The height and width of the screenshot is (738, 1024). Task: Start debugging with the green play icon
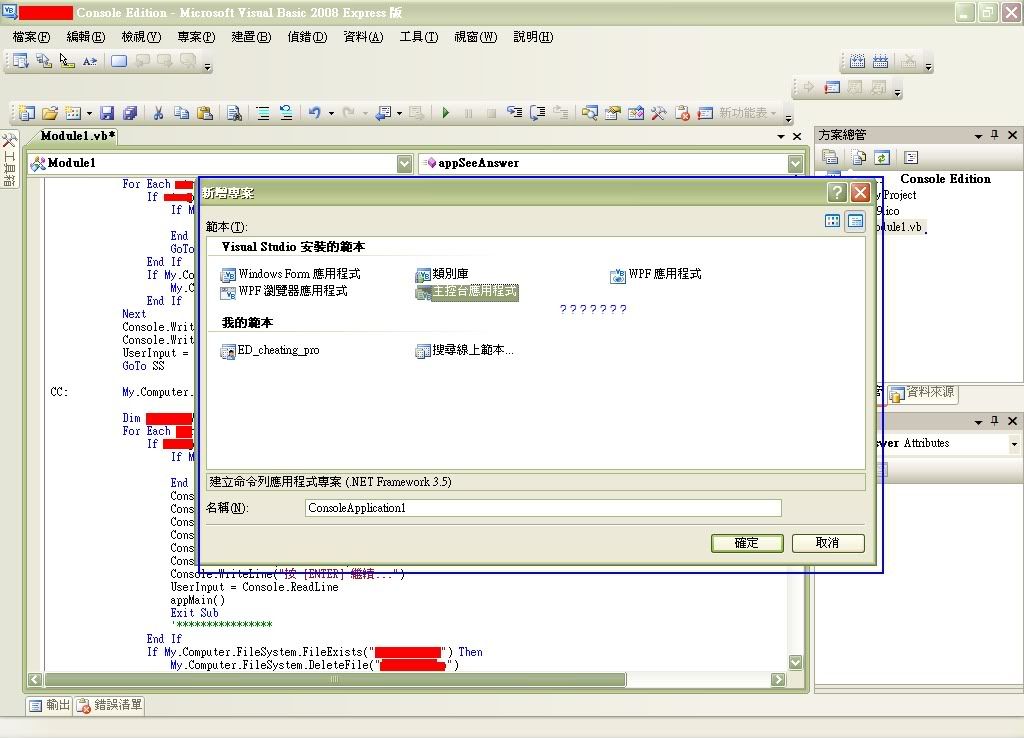[x=445, y=113]
